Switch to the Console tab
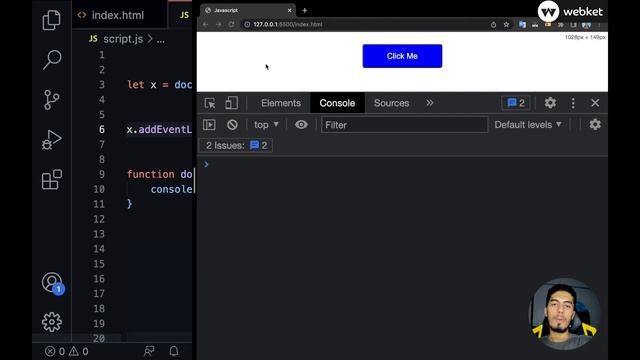 (337, 103)
